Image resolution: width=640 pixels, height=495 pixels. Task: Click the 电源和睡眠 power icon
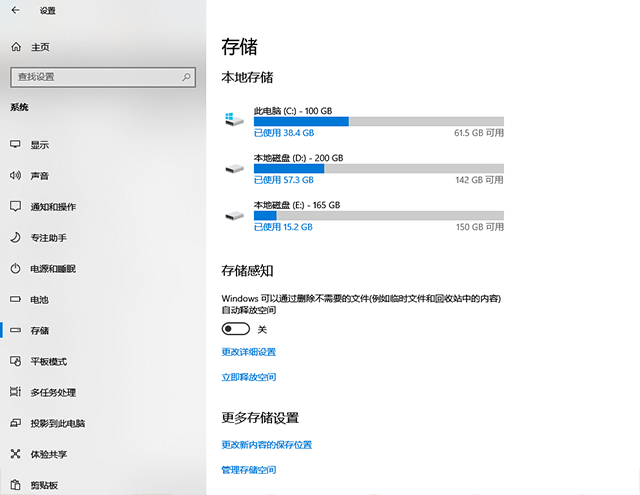click(16, 269)
